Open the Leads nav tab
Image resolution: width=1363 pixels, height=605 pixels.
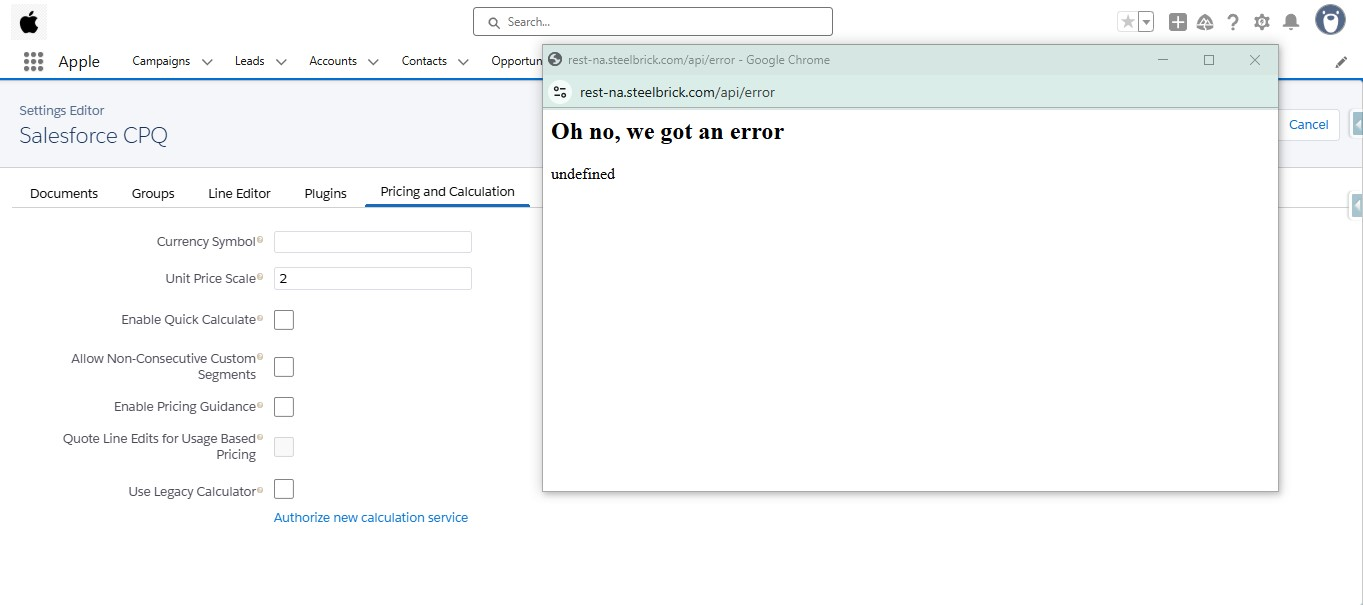tap(250, 61)
